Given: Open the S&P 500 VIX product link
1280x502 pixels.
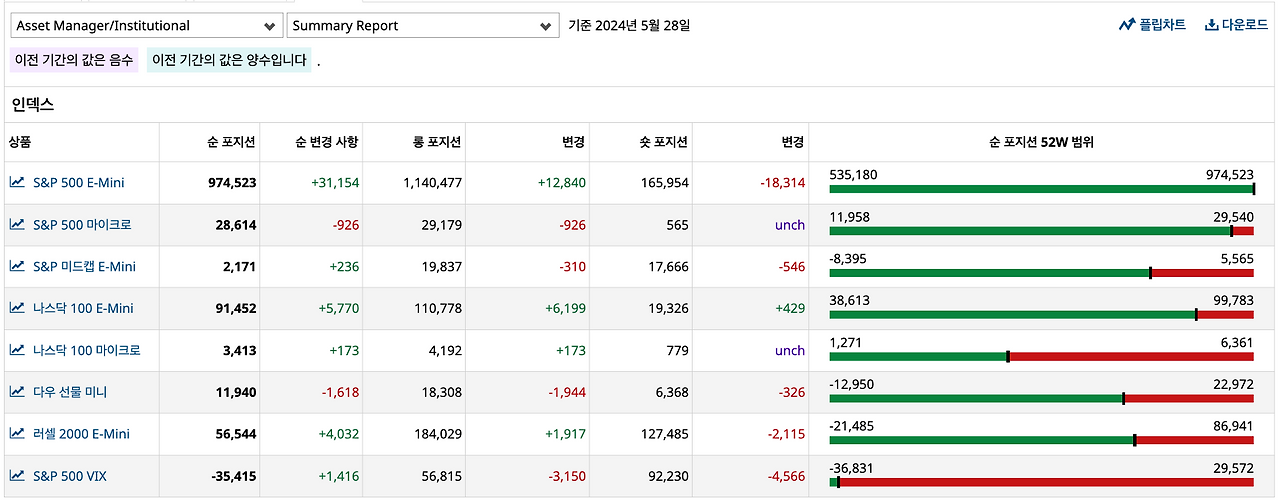Looking at the screenshot, I should (70, 476).
